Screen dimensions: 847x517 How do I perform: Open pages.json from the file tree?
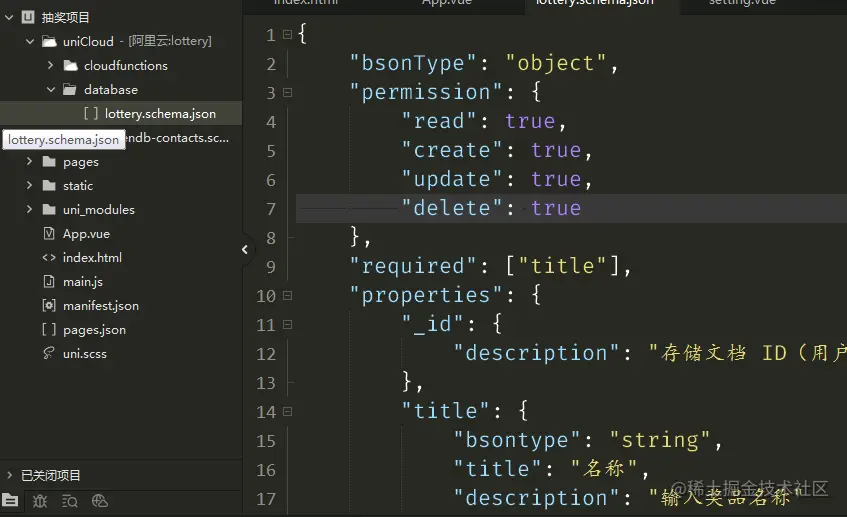click(94, 330)
